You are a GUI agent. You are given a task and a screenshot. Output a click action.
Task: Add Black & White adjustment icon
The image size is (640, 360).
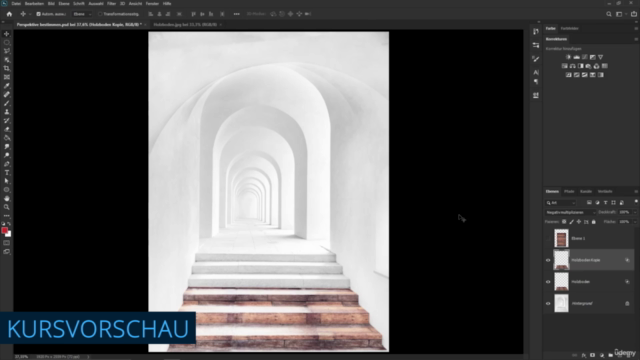pyautogui.click(x=580, y=66)
